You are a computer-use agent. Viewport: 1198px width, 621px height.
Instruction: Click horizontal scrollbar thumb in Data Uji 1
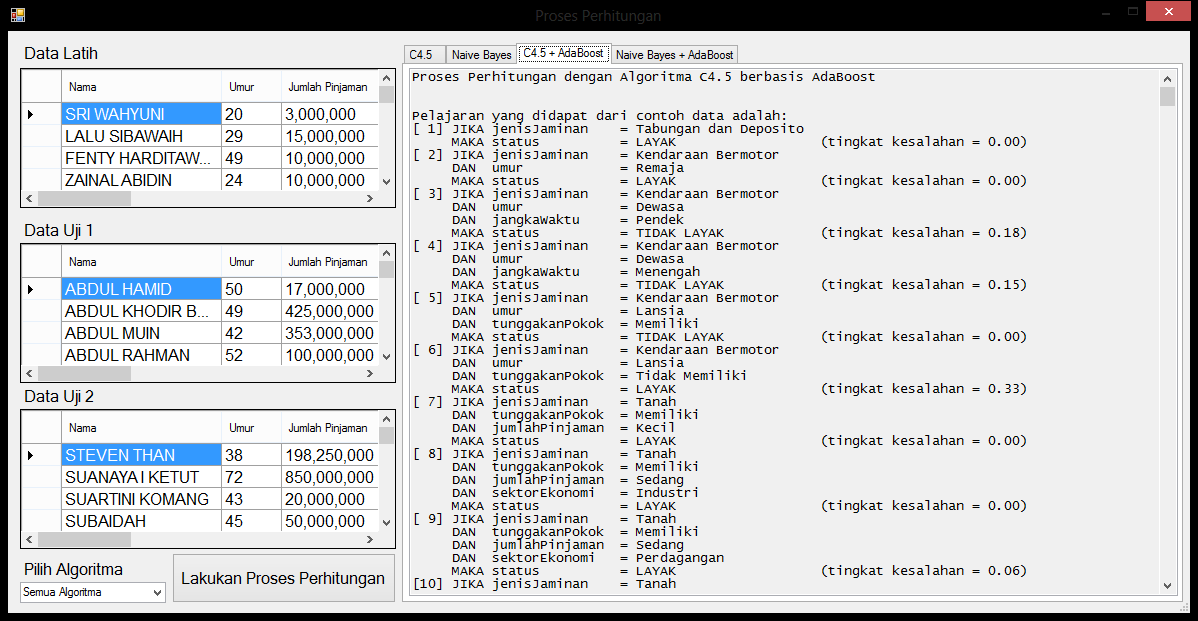(x=82, y=373)
